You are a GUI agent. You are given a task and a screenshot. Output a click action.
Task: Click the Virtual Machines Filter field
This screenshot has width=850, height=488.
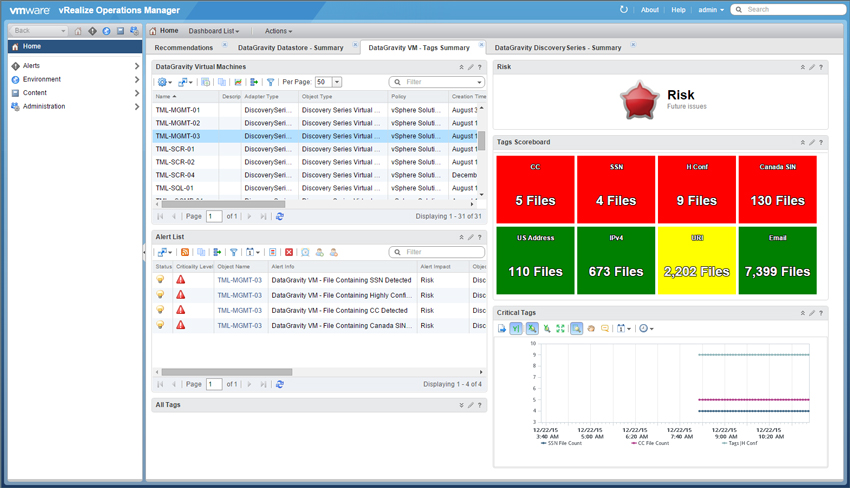tap(437, 82)
